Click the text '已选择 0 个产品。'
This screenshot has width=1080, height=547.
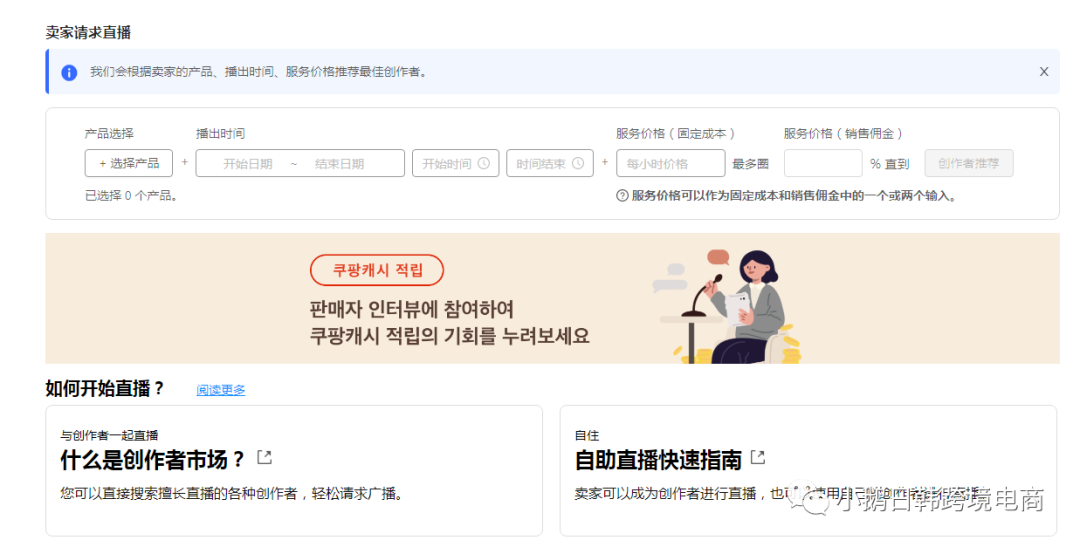131,196
